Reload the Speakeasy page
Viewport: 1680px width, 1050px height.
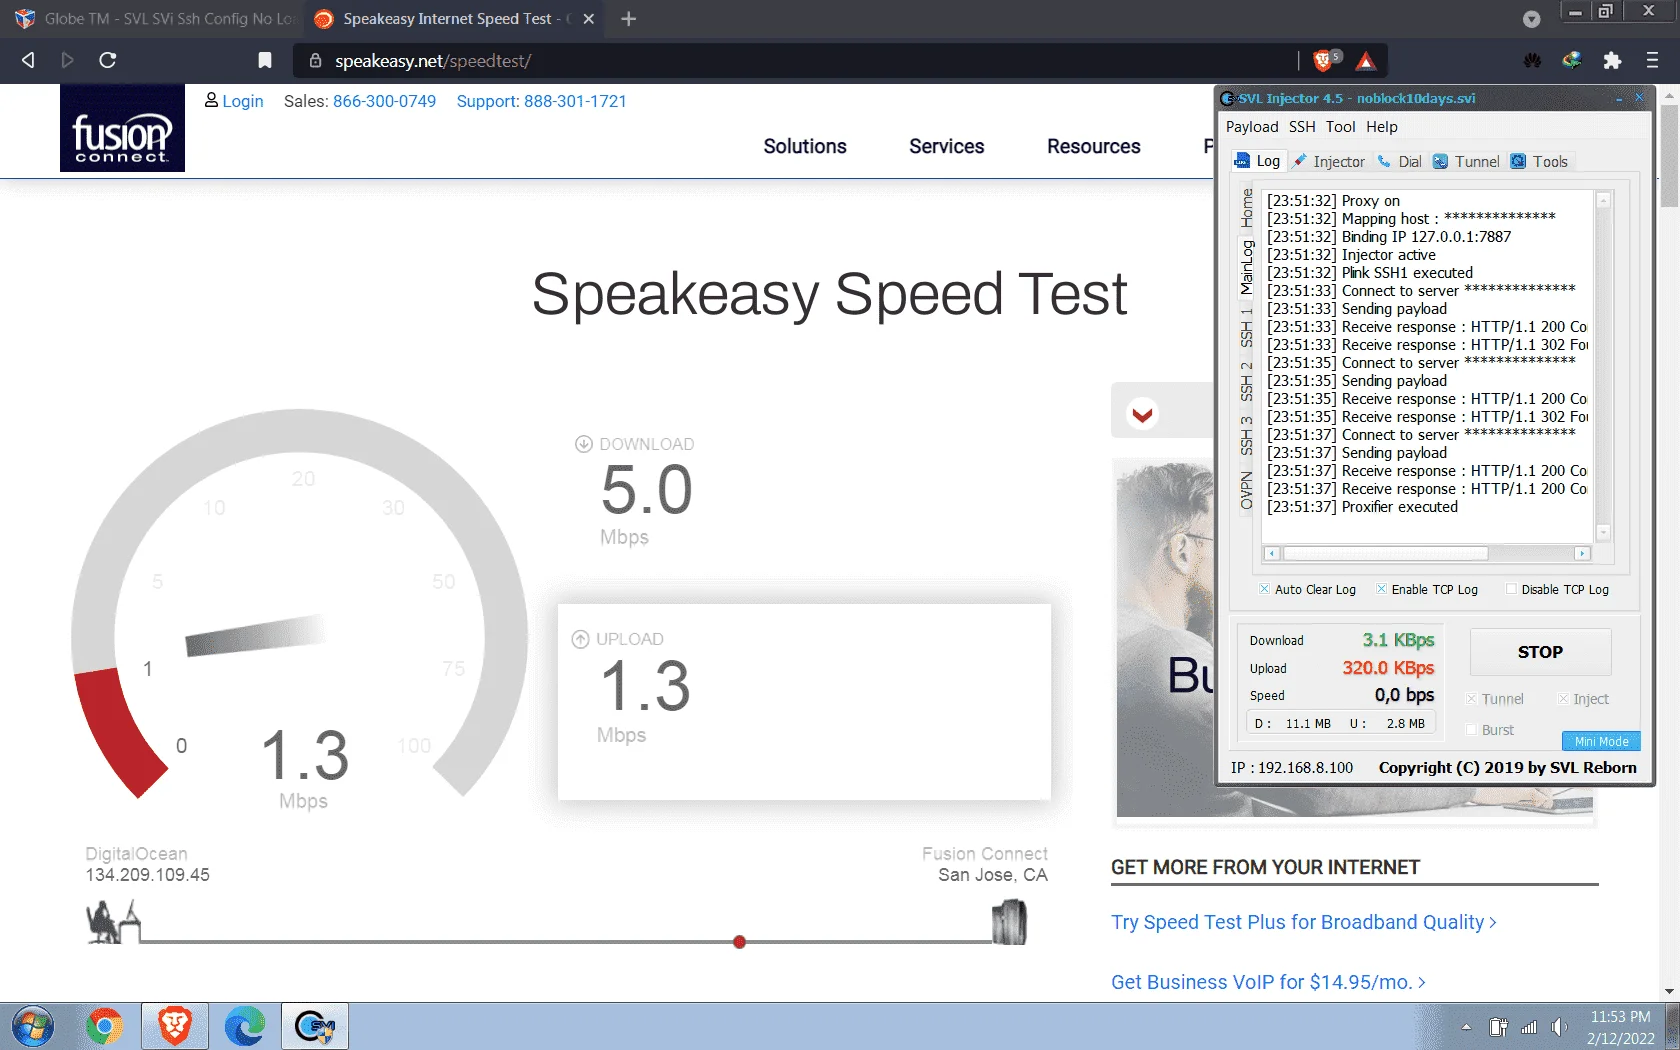pos(108,60)
